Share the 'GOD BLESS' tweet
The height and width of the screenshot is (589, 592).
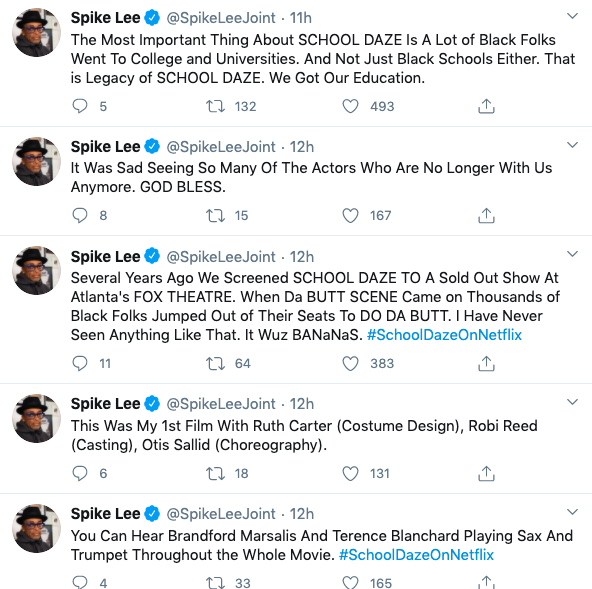click(x=486, y=216)
